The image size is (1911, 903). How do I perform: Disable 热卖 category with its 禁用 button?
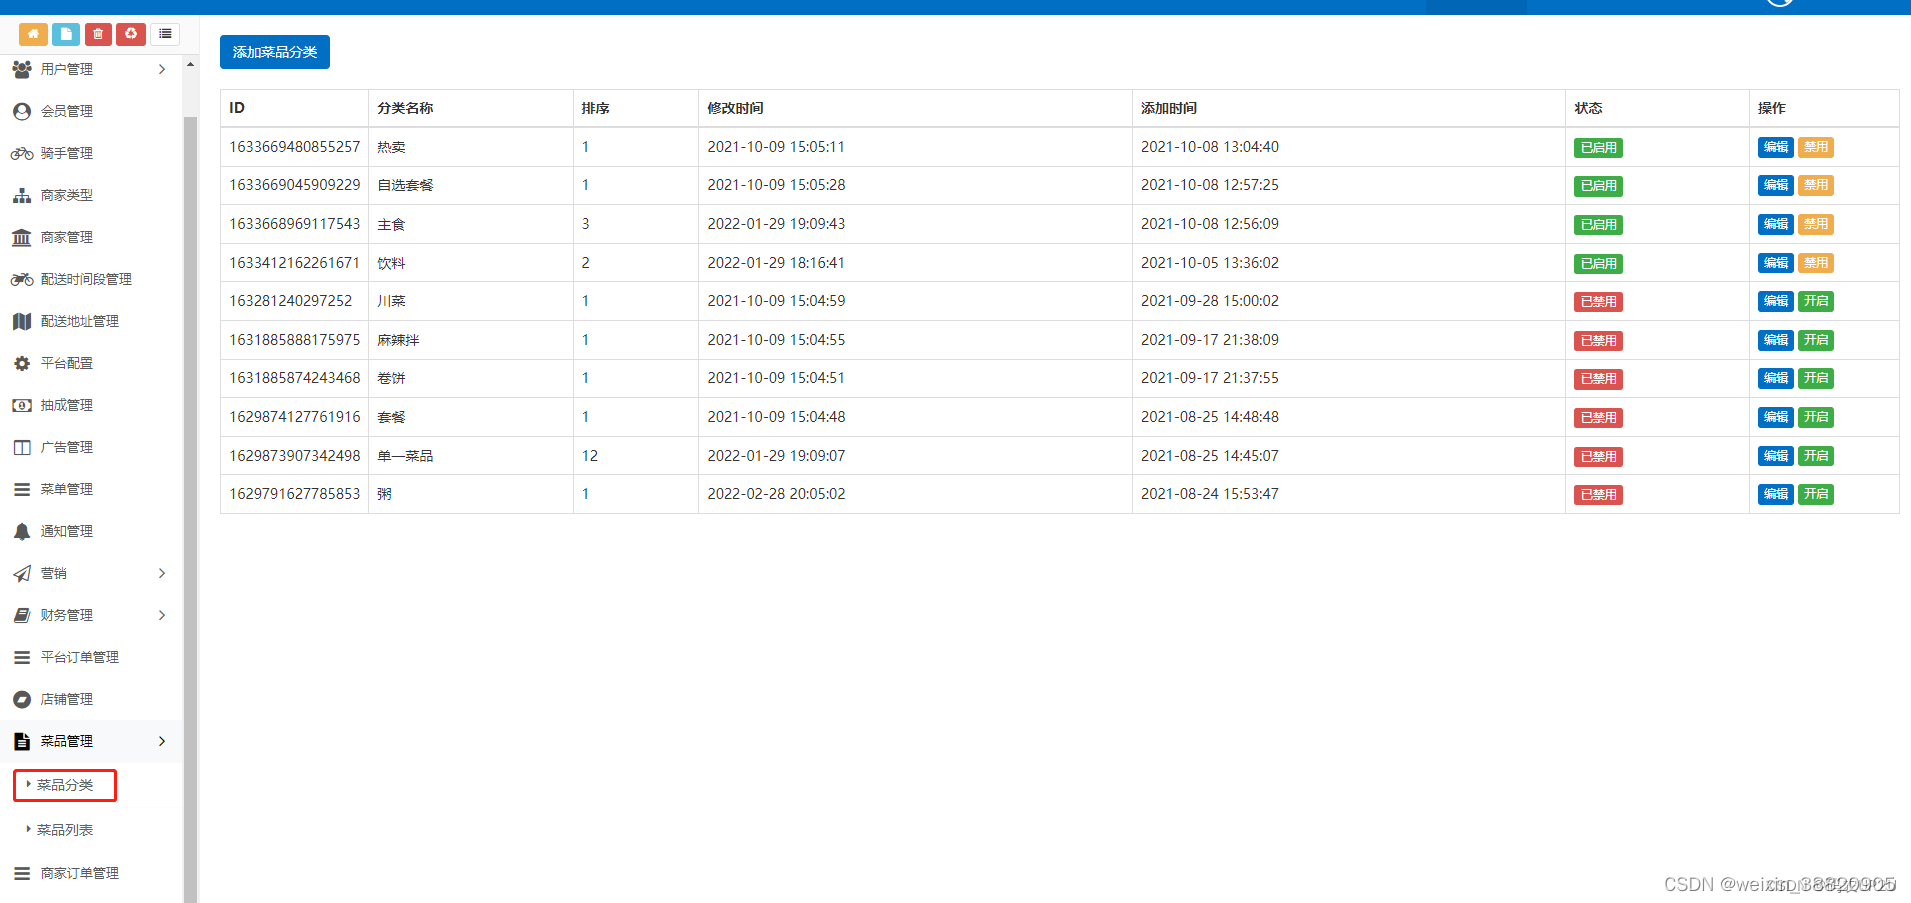pyautogui.click(x=1815, y=147)
